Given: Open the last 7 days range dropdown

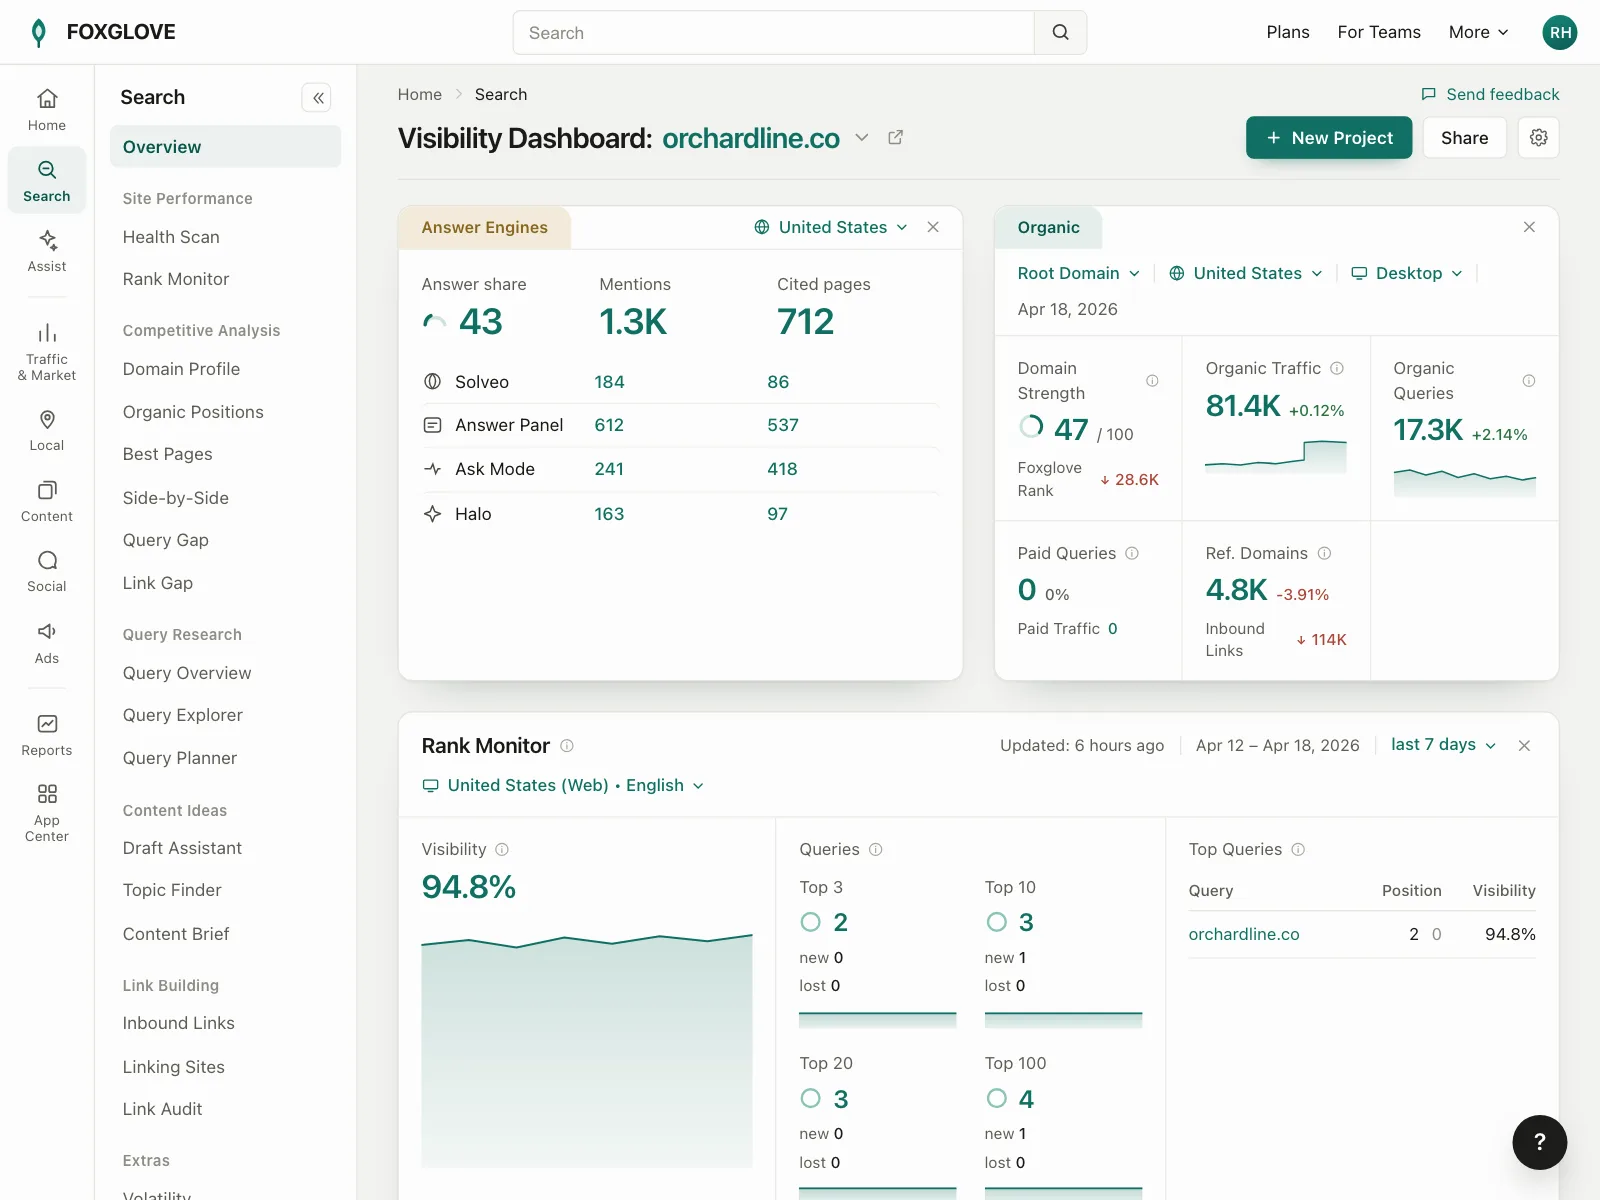Looking at the screenshot, I should click(1443, 745).
